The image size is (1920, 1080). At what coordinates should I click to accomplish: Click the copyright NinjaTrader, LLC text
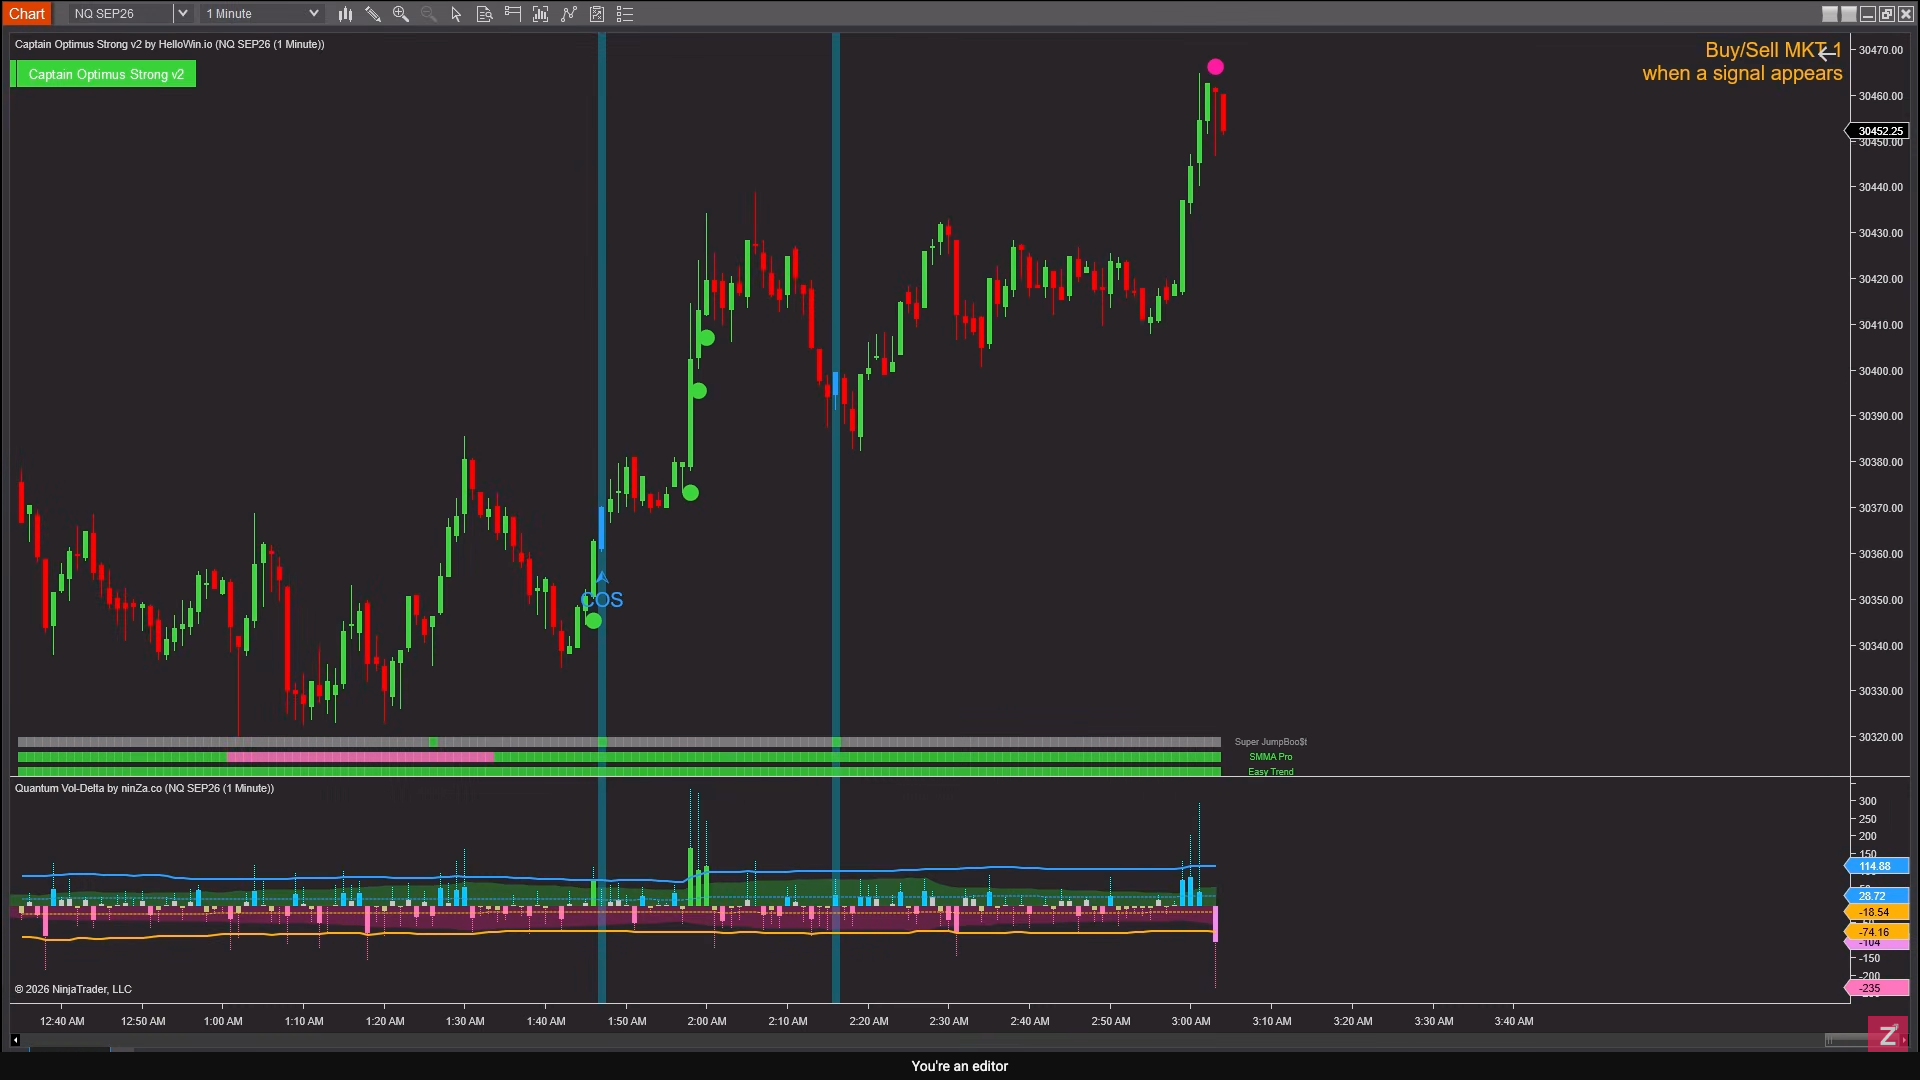(73, 989)
